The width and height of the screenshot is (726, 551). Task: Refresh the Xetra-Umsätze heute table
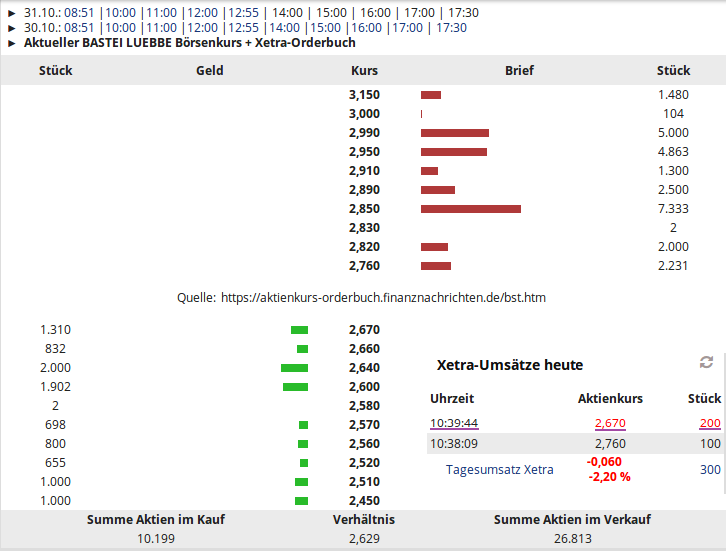click(706, 362)
